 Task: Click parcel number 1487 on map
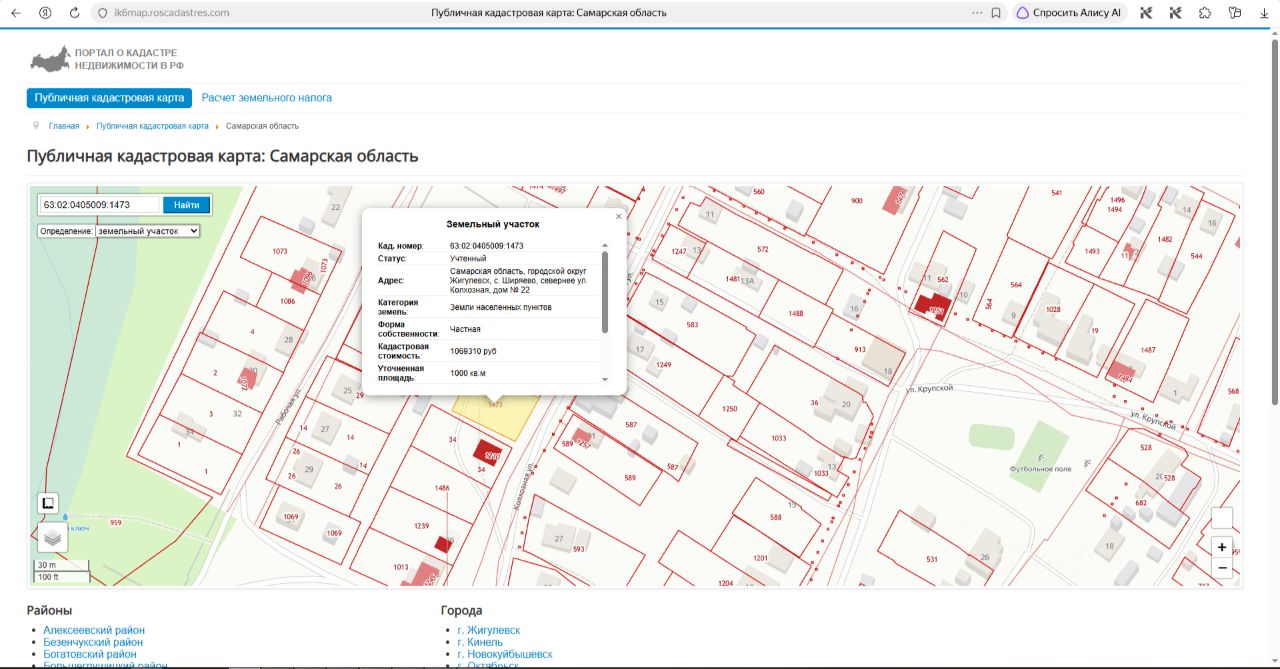pos(1148,350)
